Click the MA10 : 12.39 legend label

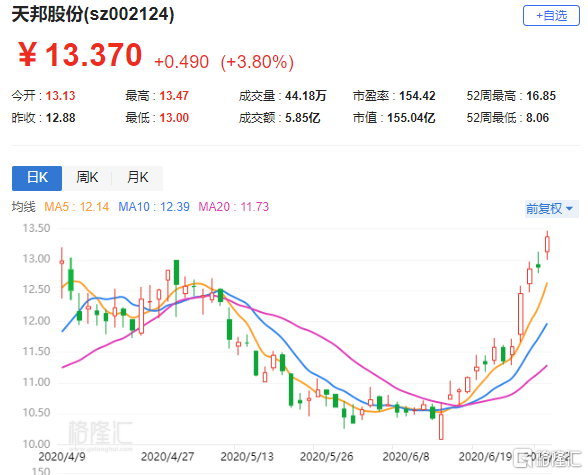[x=154, y=207]
